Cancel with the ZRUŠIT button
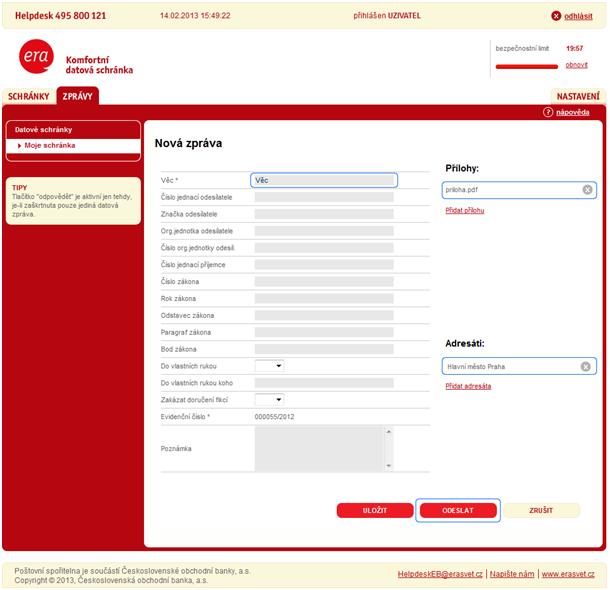Viewport: 610px width, 590px height. coord(540,510)
